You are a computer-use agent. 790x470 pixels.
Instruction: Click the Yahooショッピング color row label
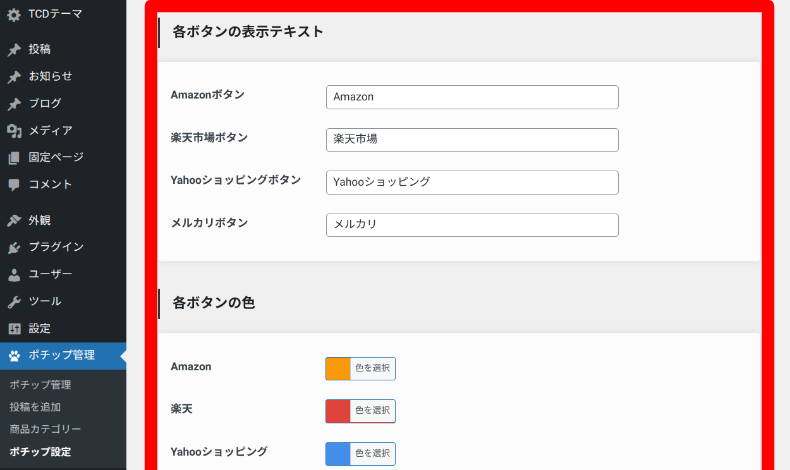coord(219,452)
